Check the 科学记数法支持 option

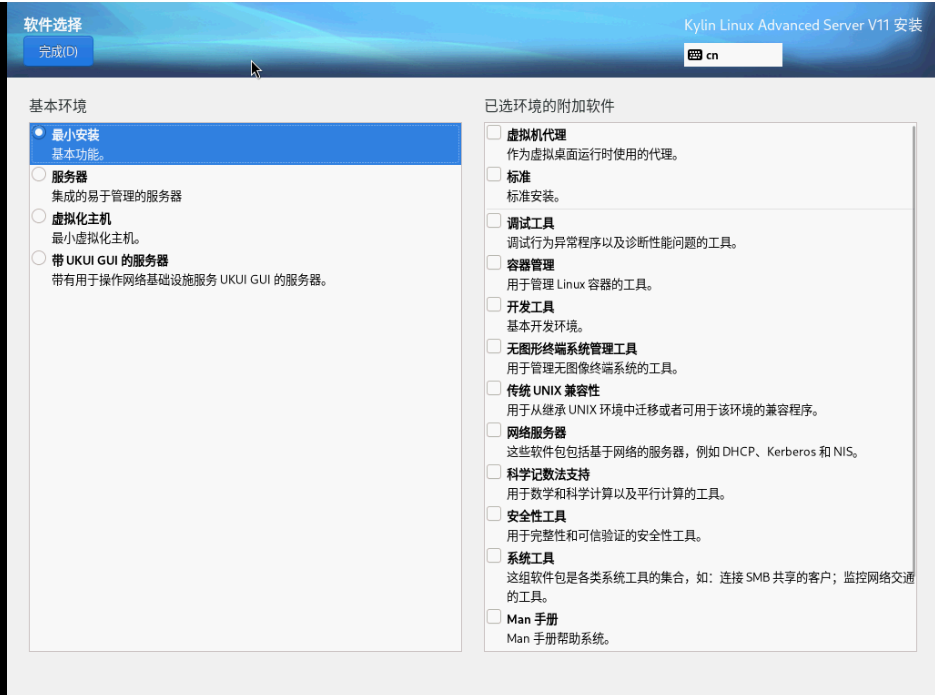pyautogui.click(x=494, y=473)
